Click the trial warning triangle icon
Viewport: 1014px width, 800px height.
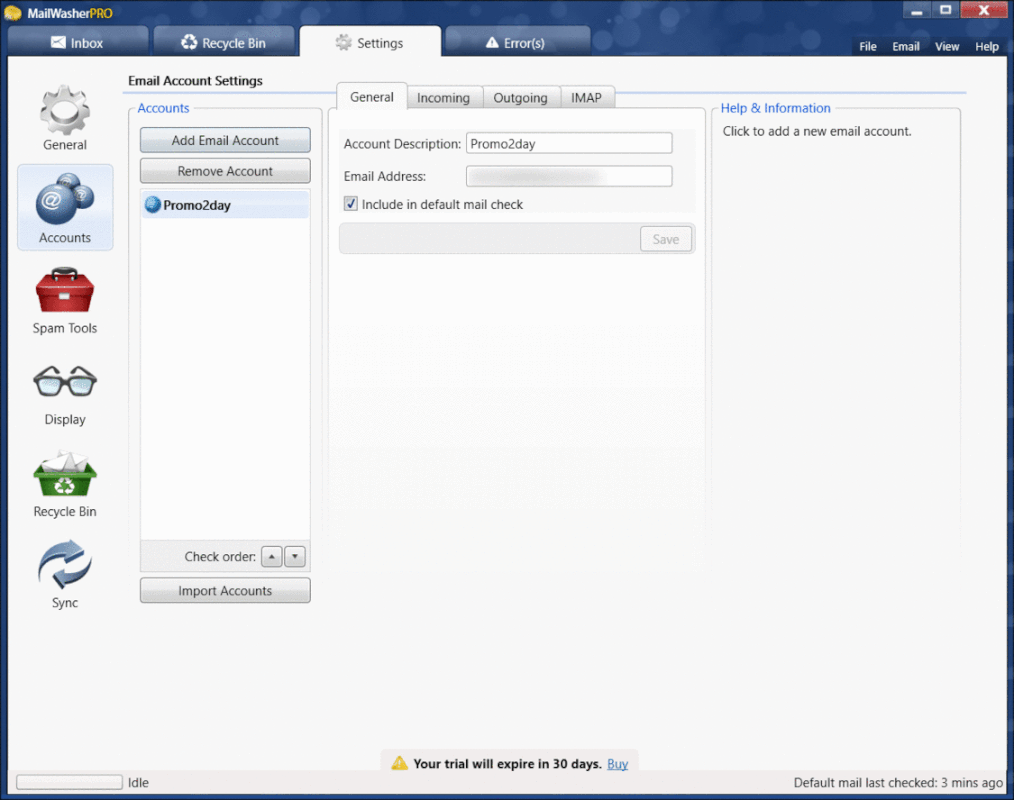(400, 763)
